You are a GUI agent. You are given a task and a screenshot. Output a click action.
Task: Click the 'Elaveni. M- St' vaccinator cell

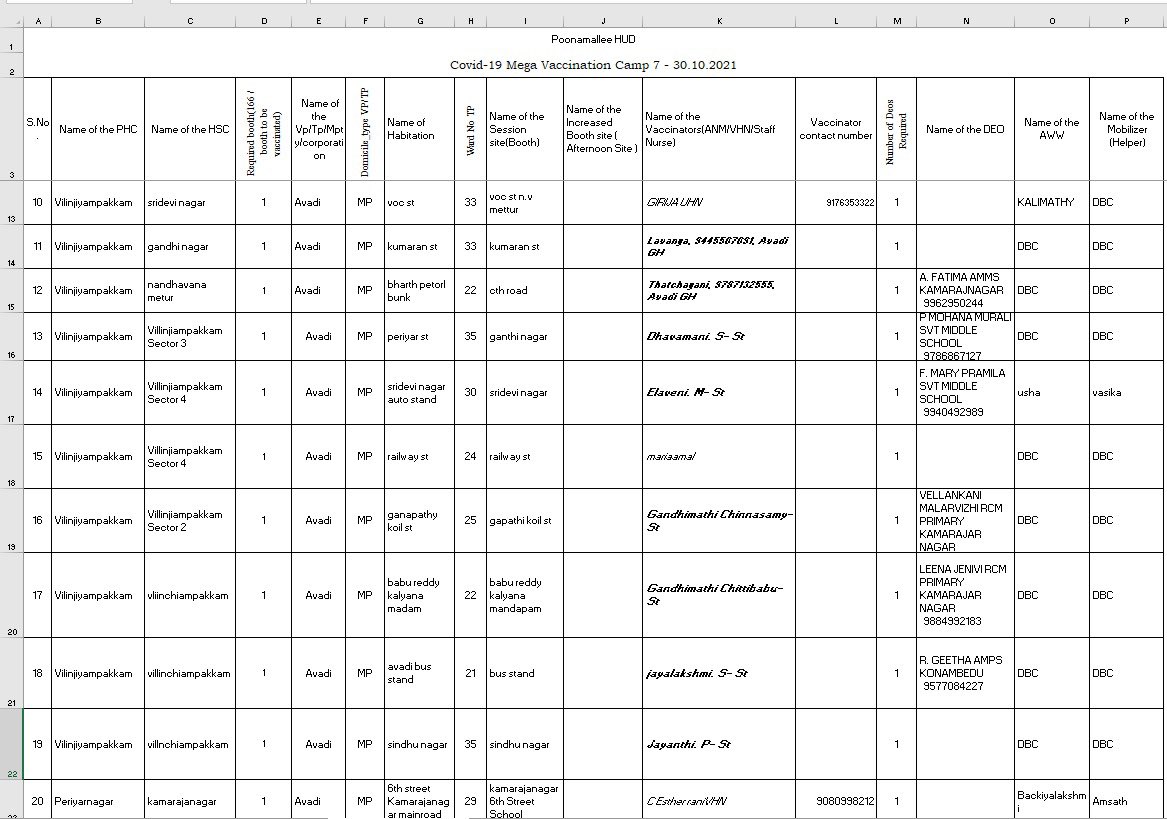tap(719, 392)
